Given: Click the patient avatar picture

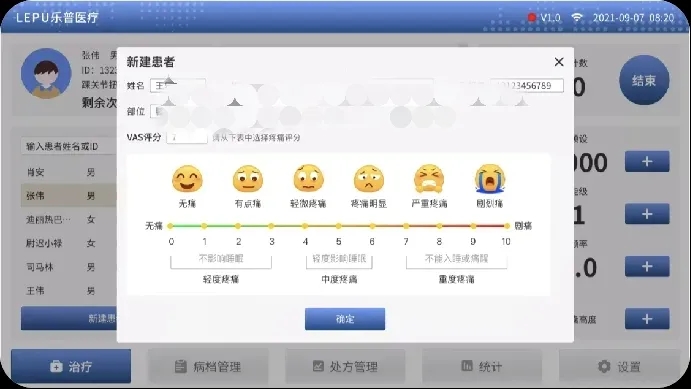Looking at the screenshot, I should (x=46, y=74).
